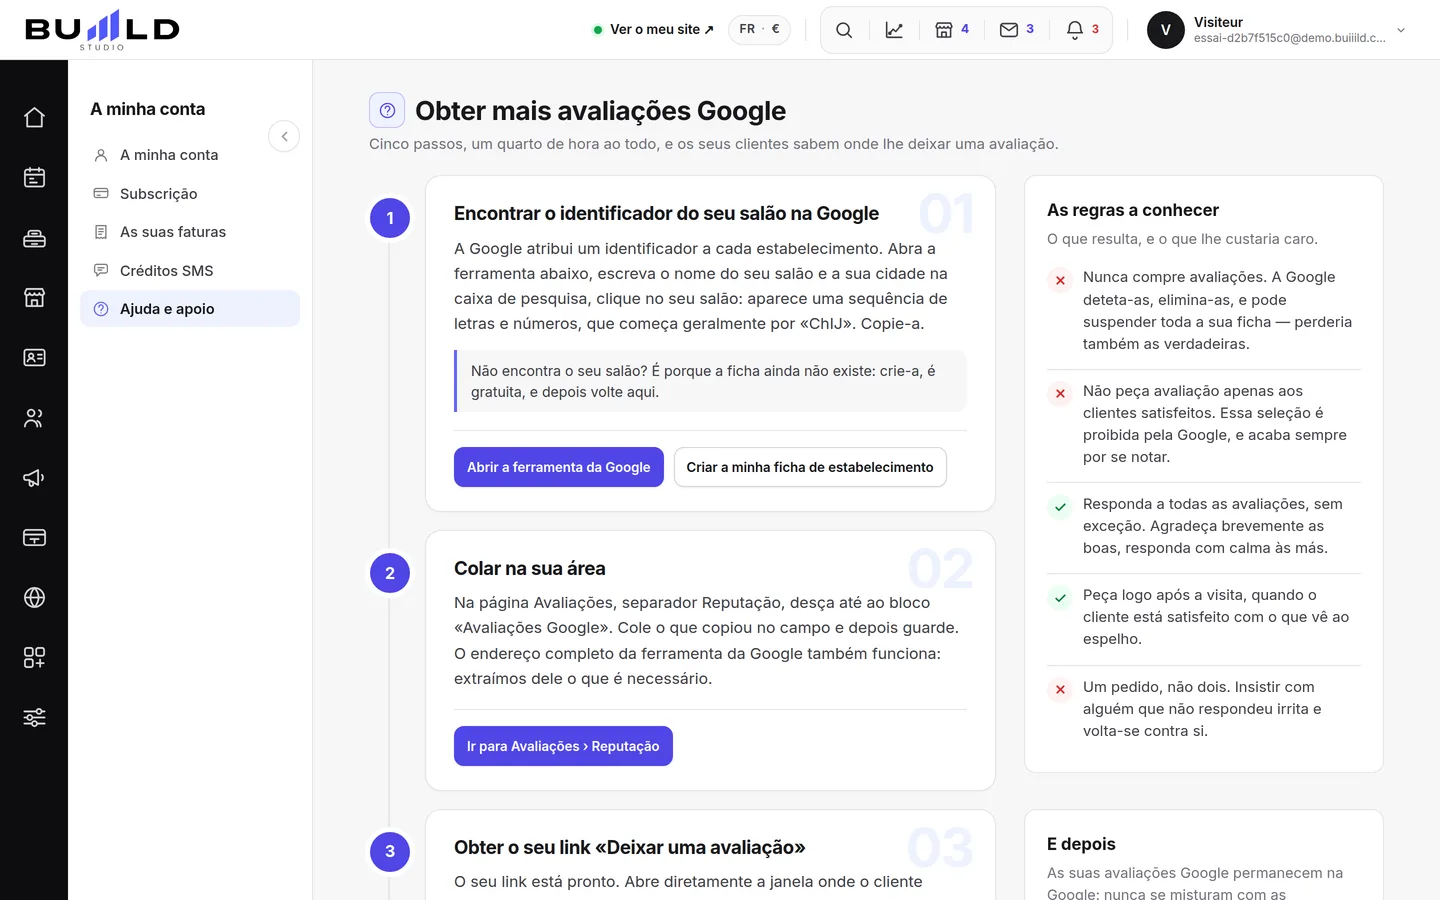Screen dimensions: 1440x900
Task: Click the E depois card heading
Action: coord(1081,844)
